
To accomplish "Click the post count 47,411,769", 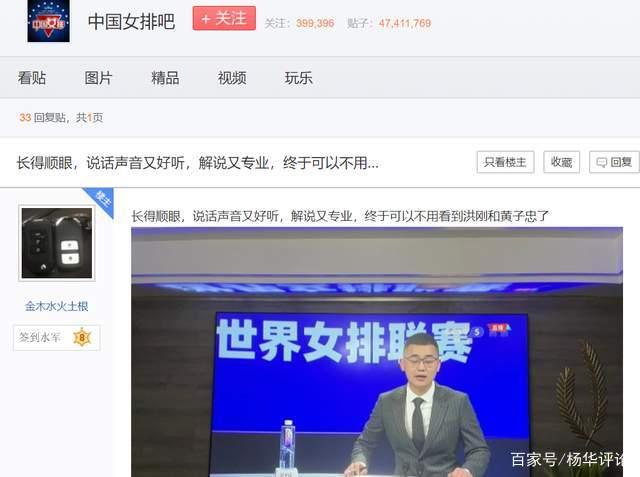I will pyautogui.click(x=404, y=23).
